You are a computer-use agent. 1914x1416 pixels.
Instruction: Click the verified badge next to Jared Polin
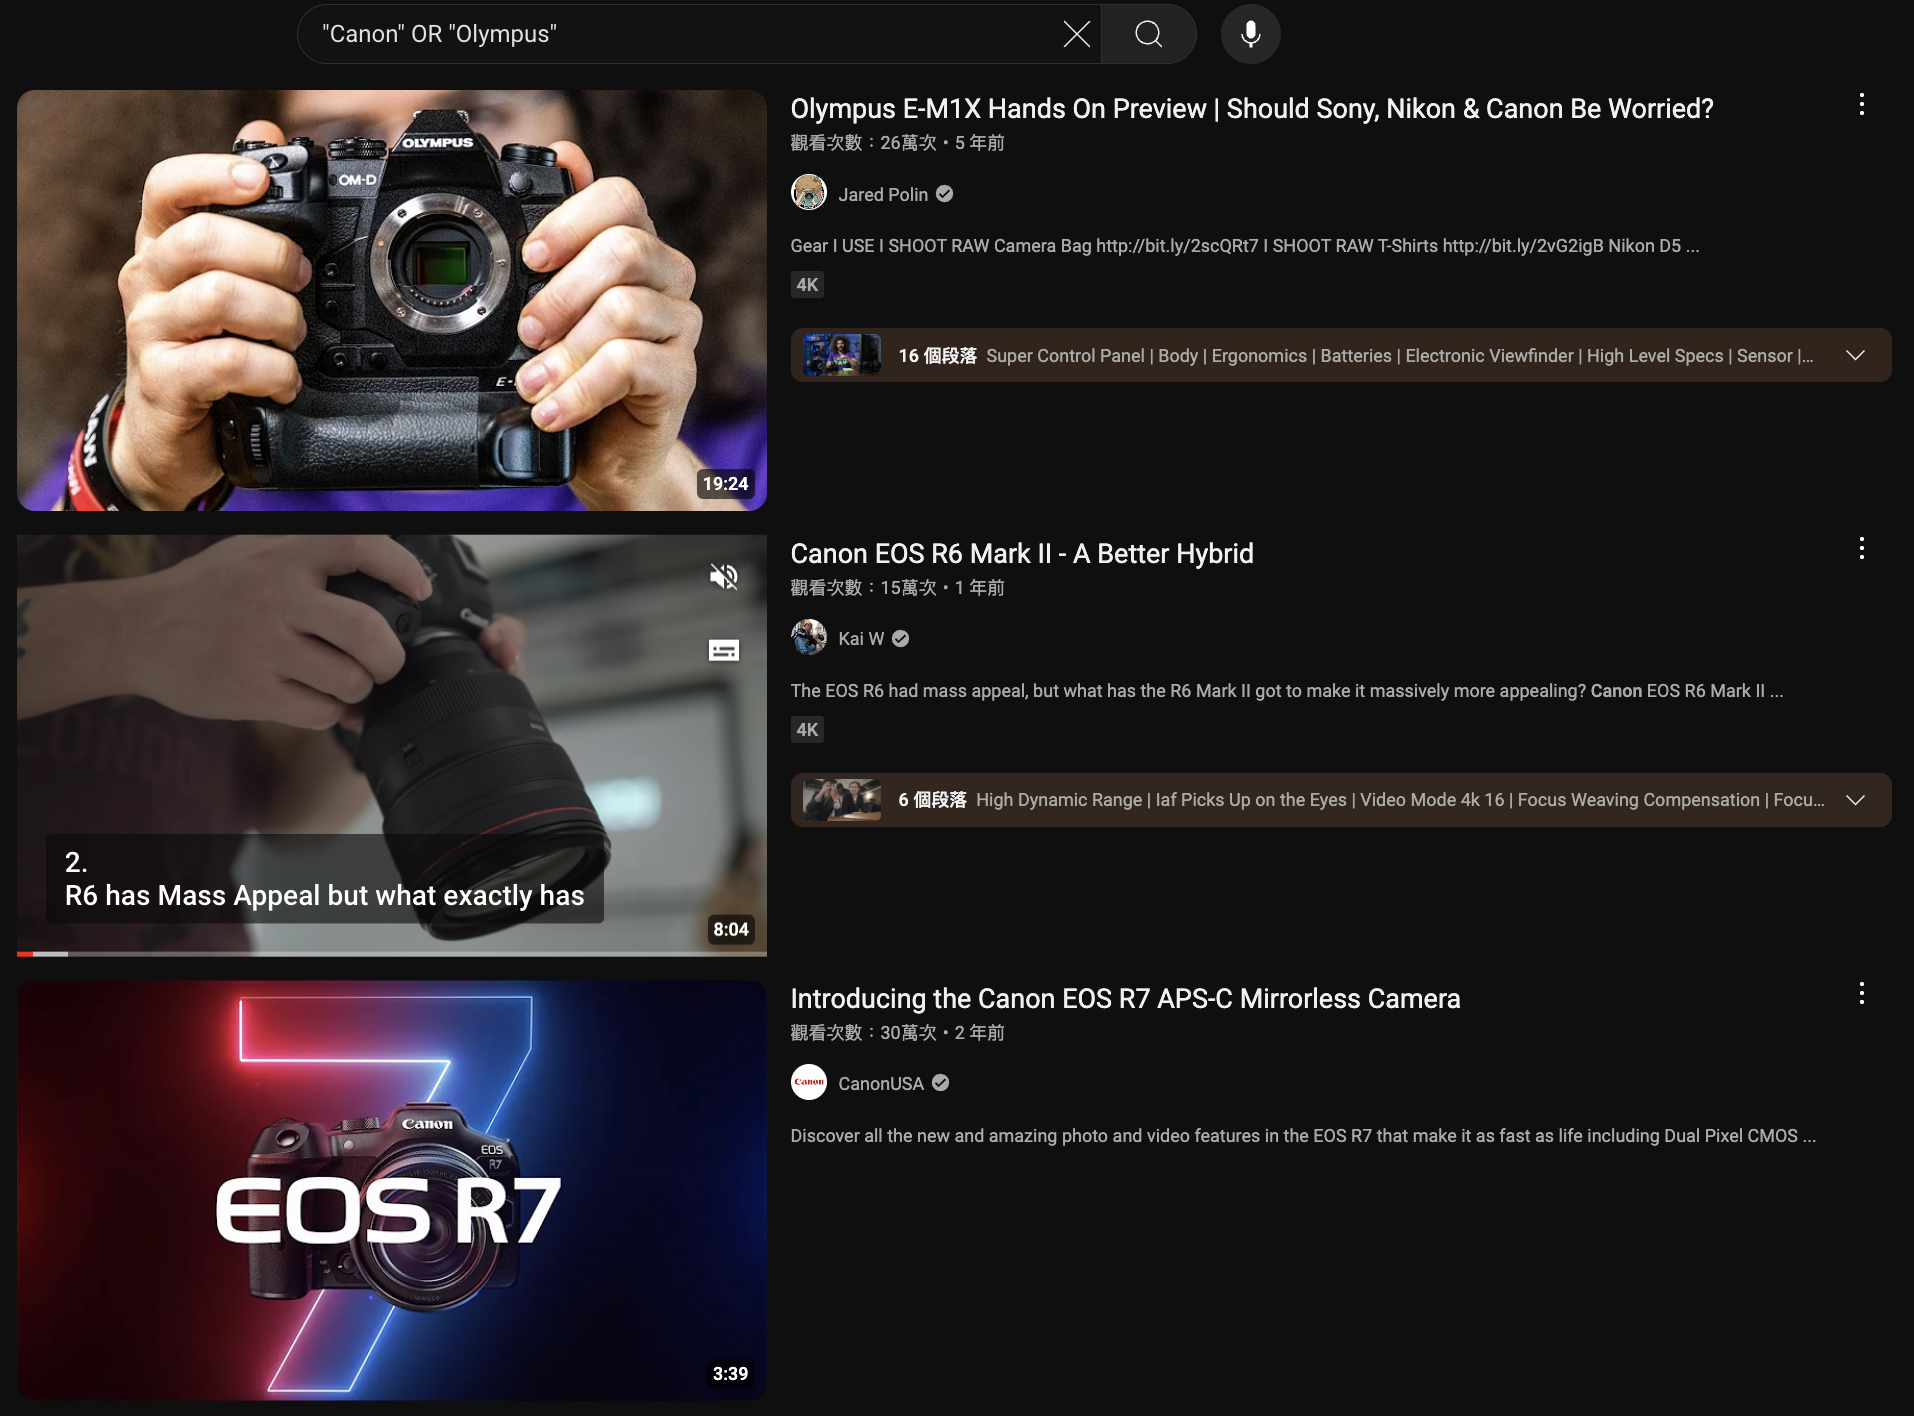944,194
